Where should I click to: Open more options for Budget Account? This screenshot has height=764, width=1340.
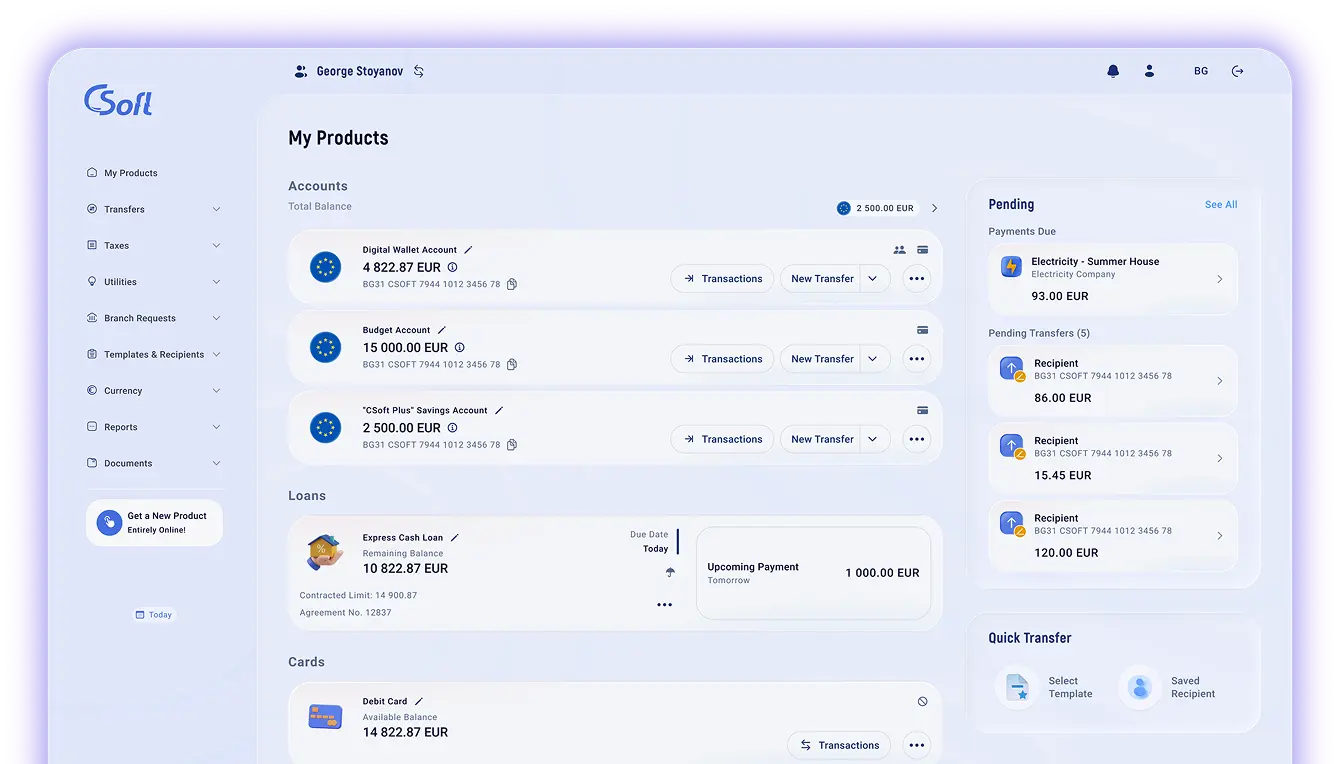pos(917,359)
